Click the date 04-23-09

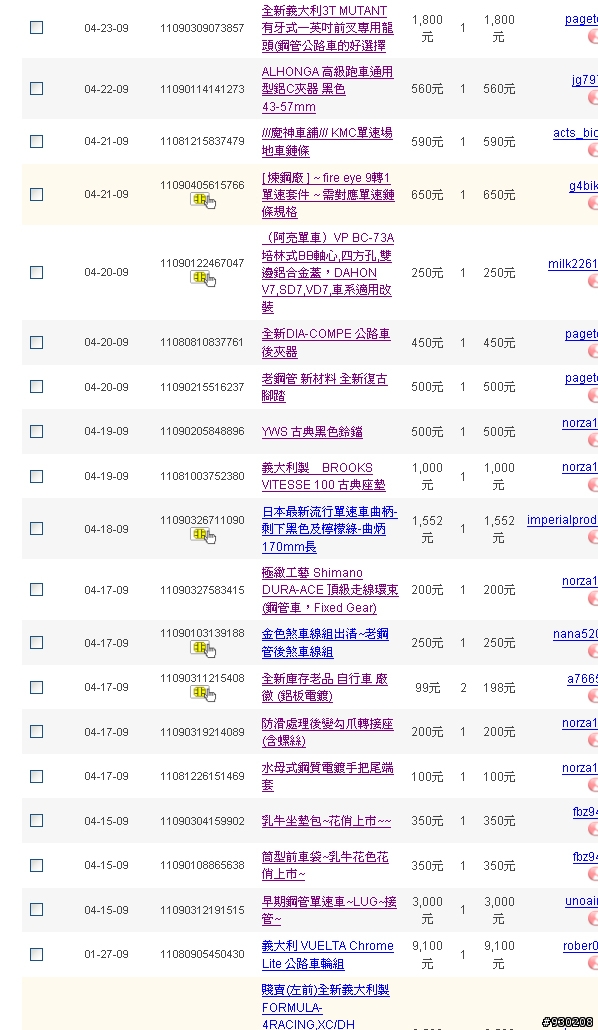tap(106, 28)
